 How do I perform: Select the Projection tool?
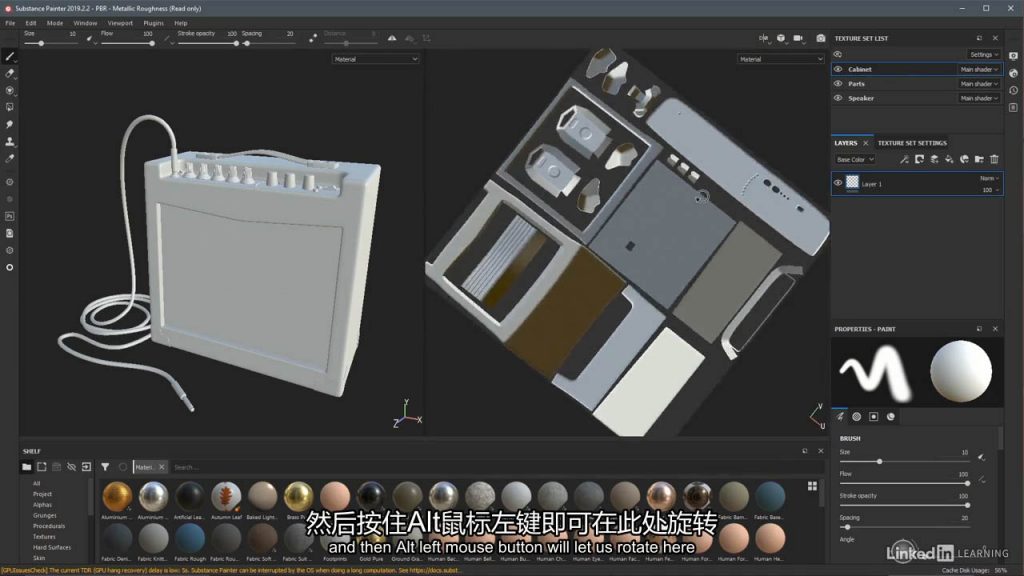click(x=10, y=91)
